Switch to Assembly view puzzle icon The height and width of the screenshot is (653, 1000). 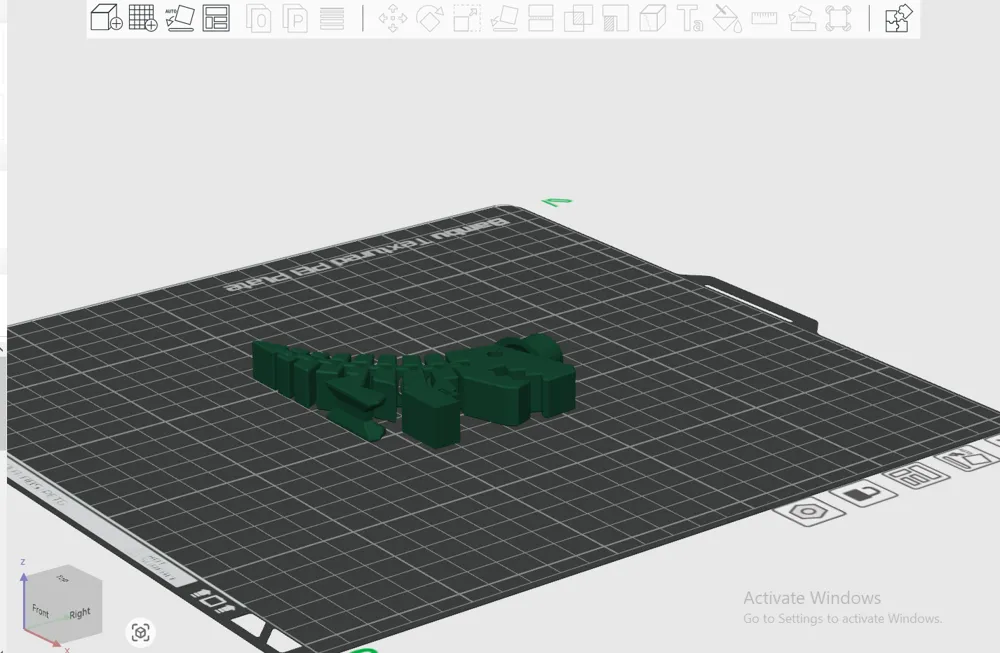tap(899, 18)
